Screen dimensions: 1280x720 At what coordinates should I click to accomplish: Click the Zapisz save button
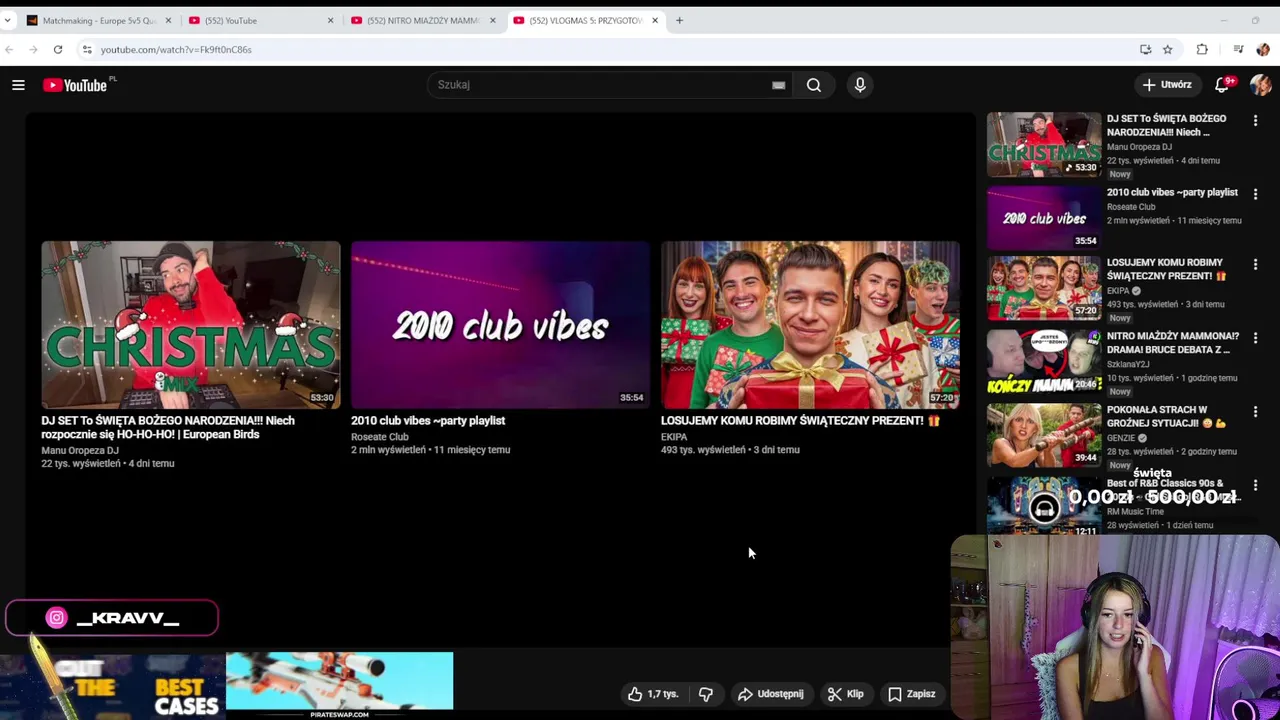[912, 694]
